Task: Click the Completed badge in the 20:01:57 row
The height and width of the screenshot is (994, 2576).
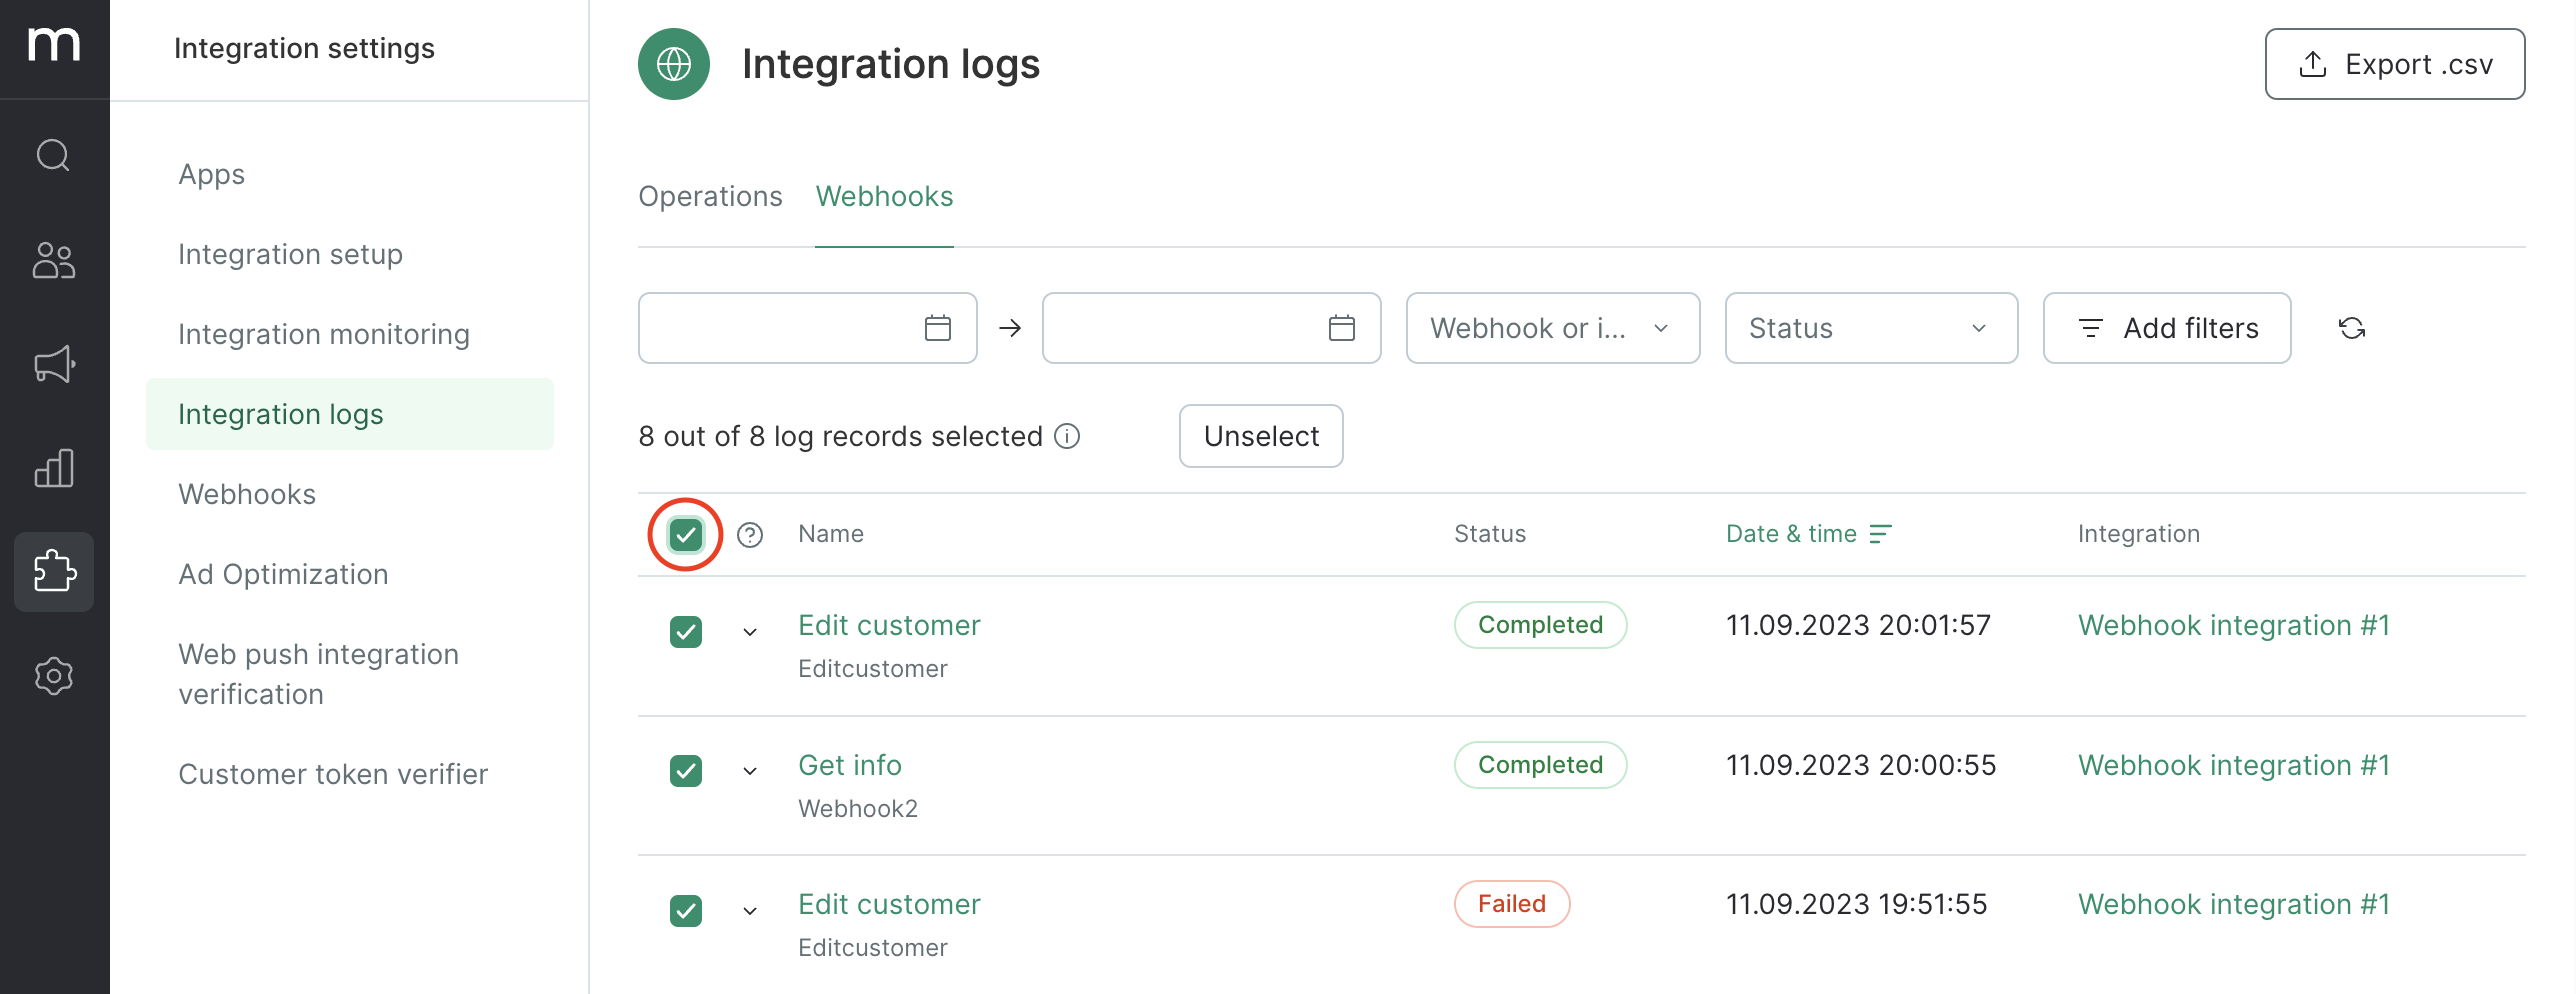Action: [1540, 625]
